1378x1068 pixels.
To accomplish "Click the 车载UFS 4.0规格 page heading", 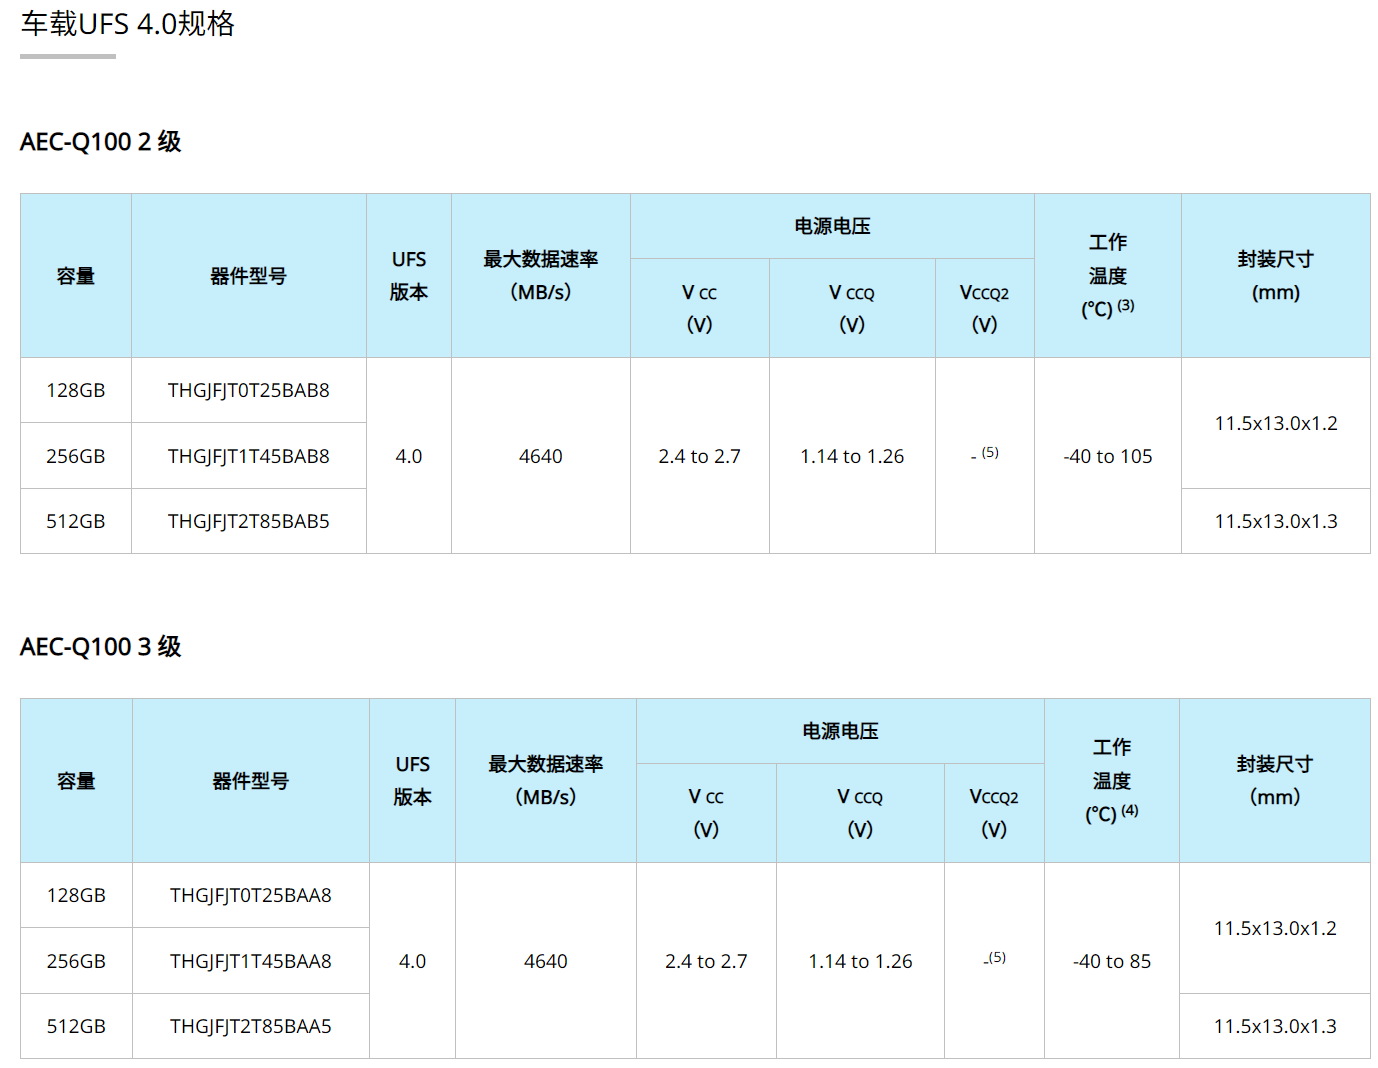I will click(127, 24).
